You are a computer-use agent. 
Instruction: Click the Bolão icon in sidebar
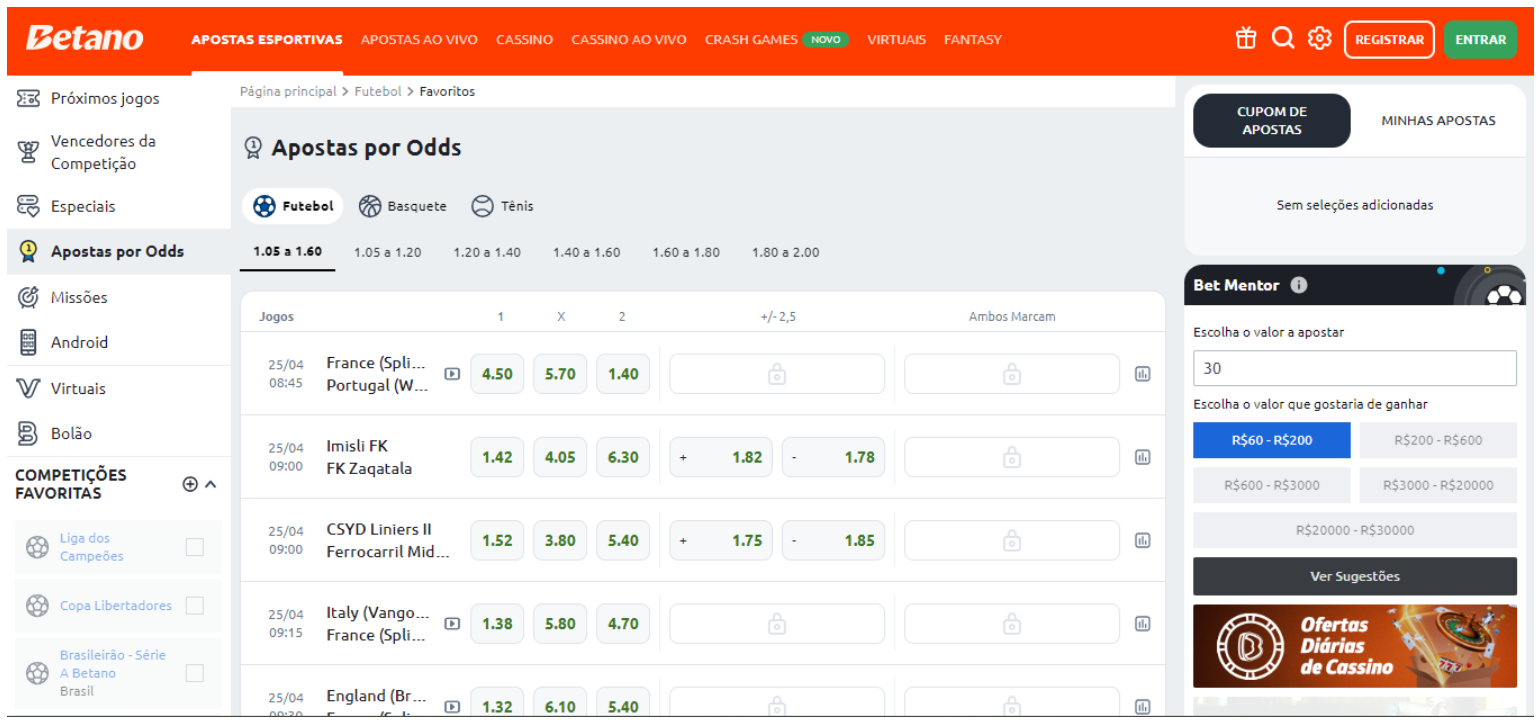(x=28, y=433)
